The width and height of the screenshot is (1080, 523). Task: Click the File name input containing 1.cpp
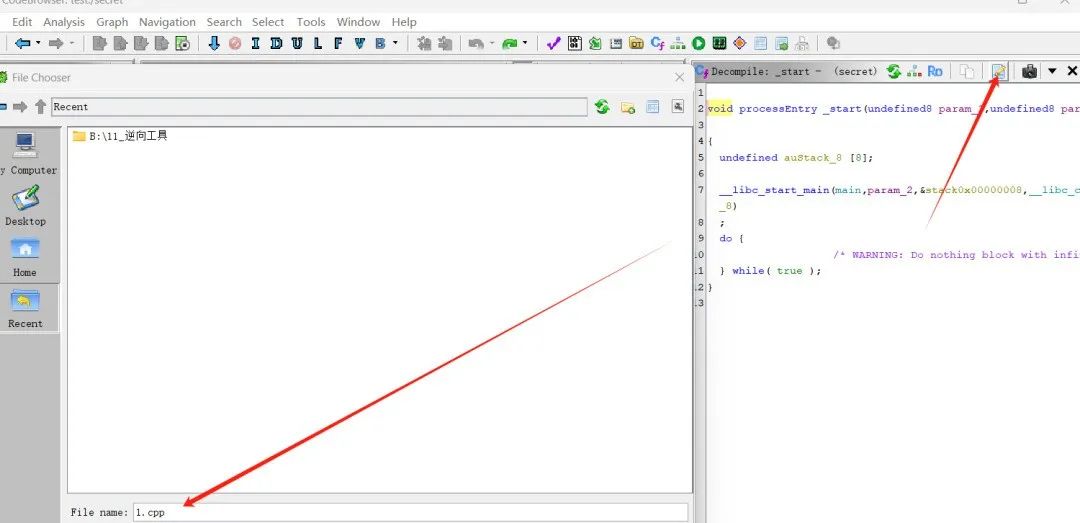(x=411, y=513)
